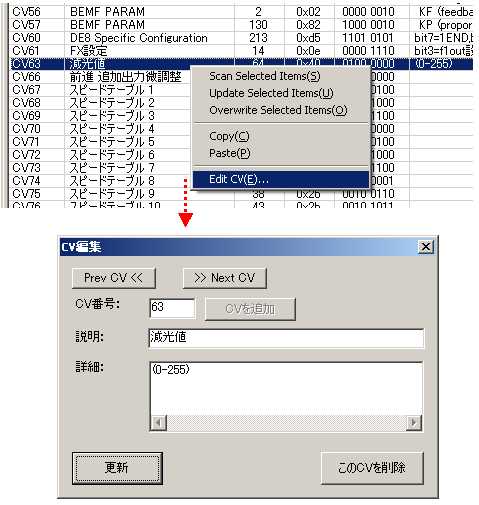Click the CV番号 number field
The width and height of the screenshot is (479, 505).
172,308
